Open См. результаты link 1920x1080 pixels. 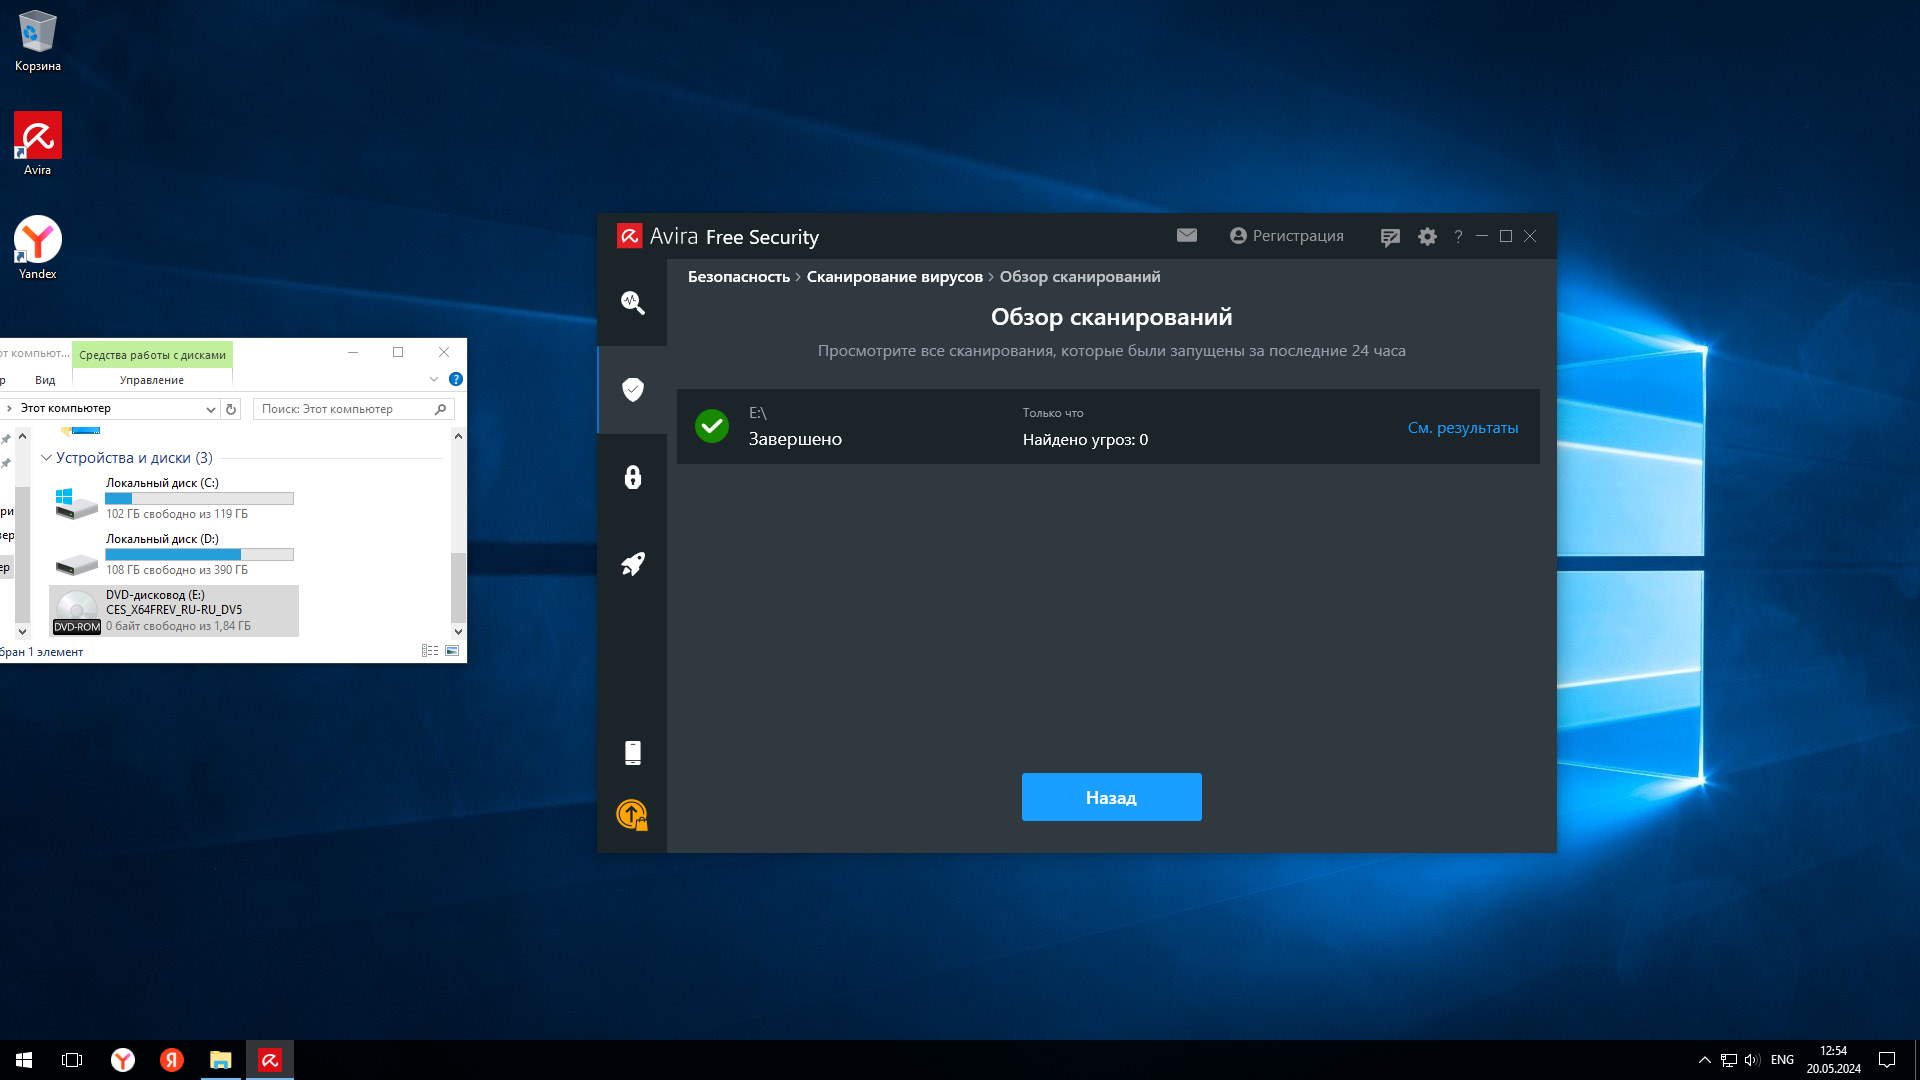coord(1462,427)
